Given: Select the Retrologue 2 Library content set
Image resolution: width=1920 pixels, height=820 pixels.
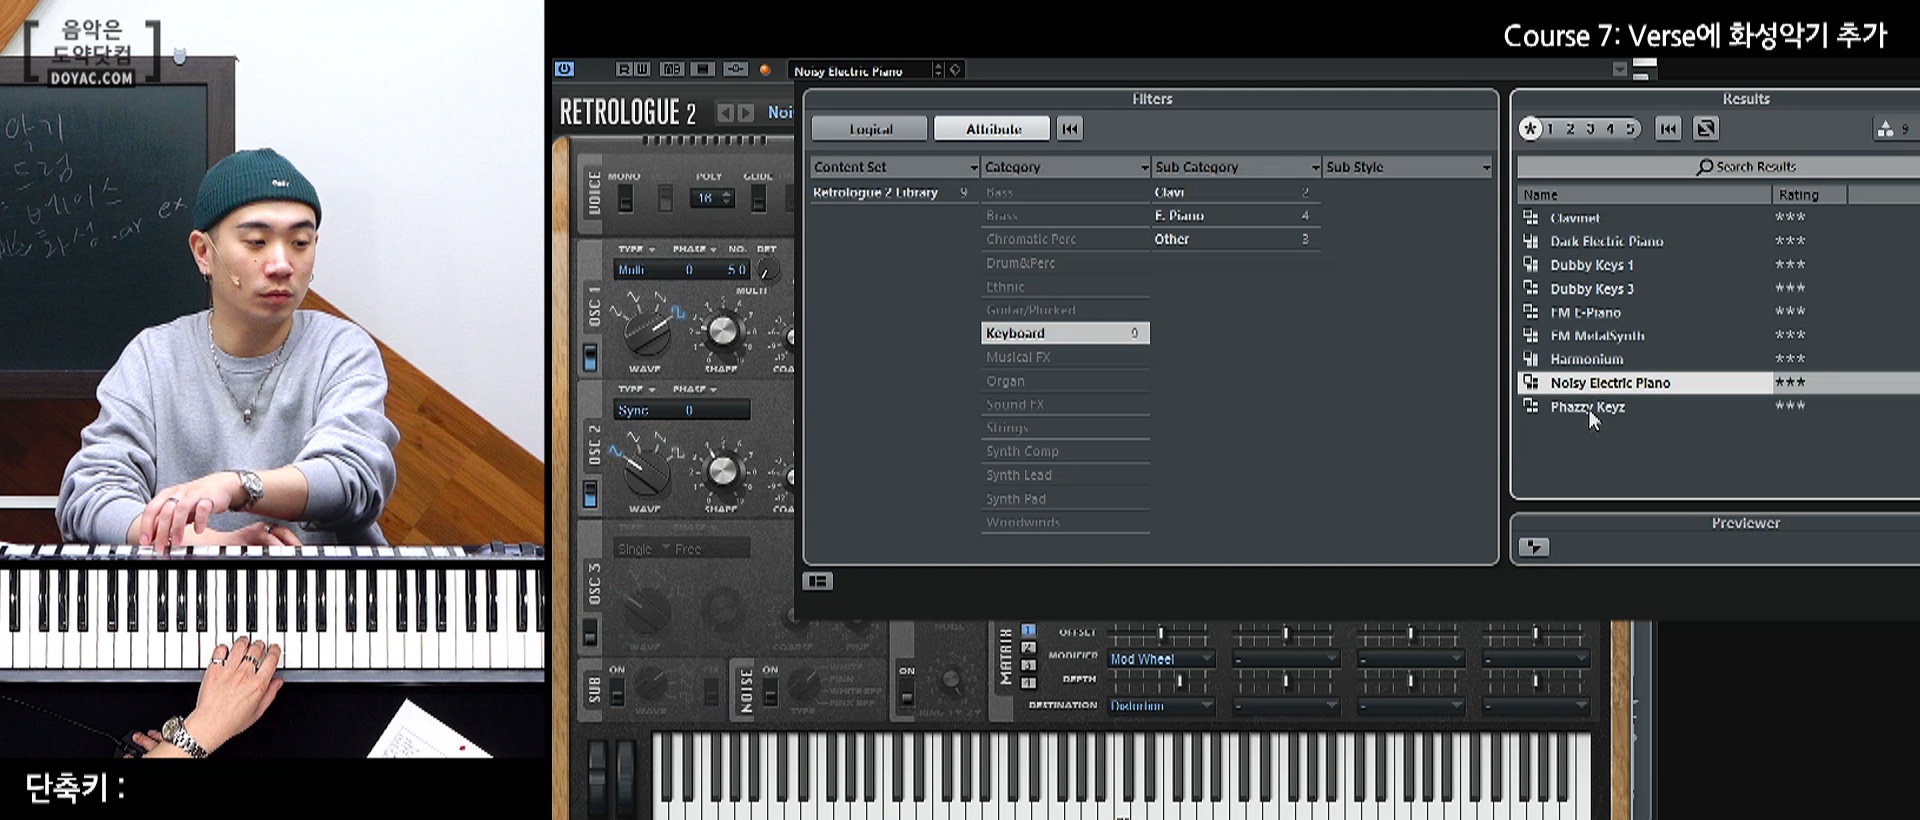Looking at the screenshot, I should (x=890, y=192).
